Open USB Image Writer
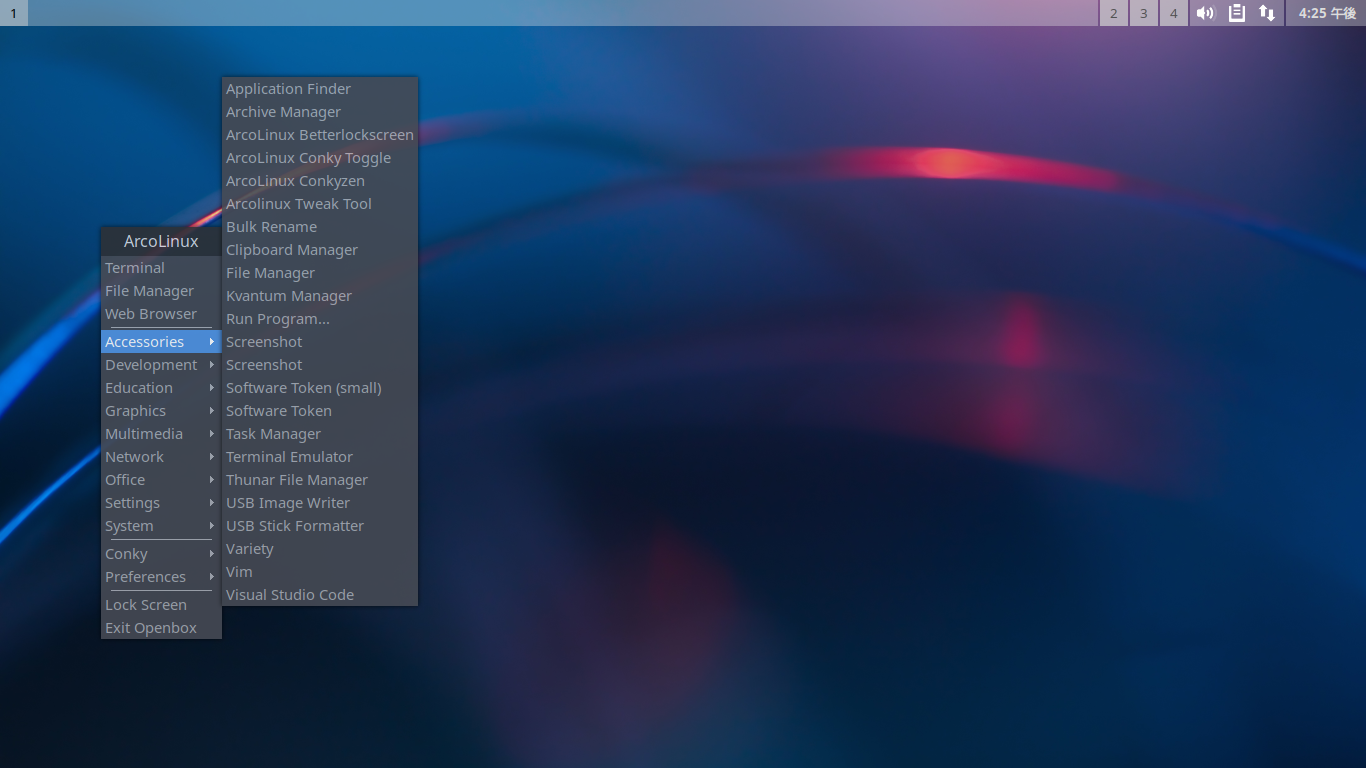Screen dimensions: 1366x768 click(319, 503)
